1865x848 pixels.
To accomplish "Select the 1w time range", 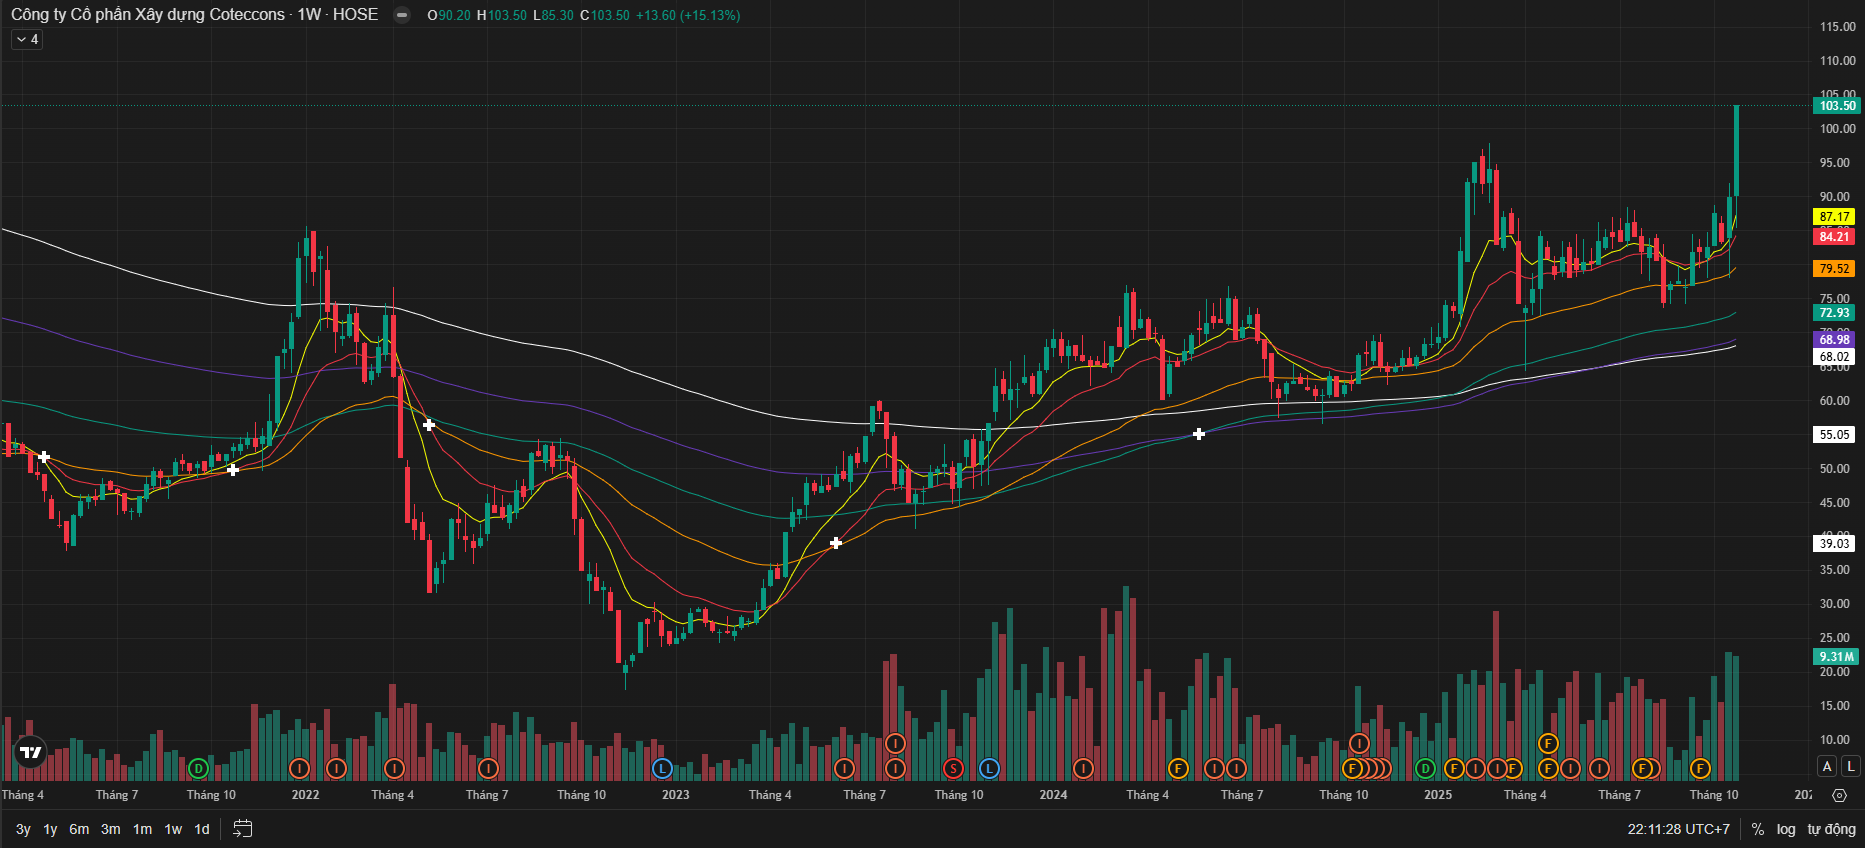I will 173,829.
